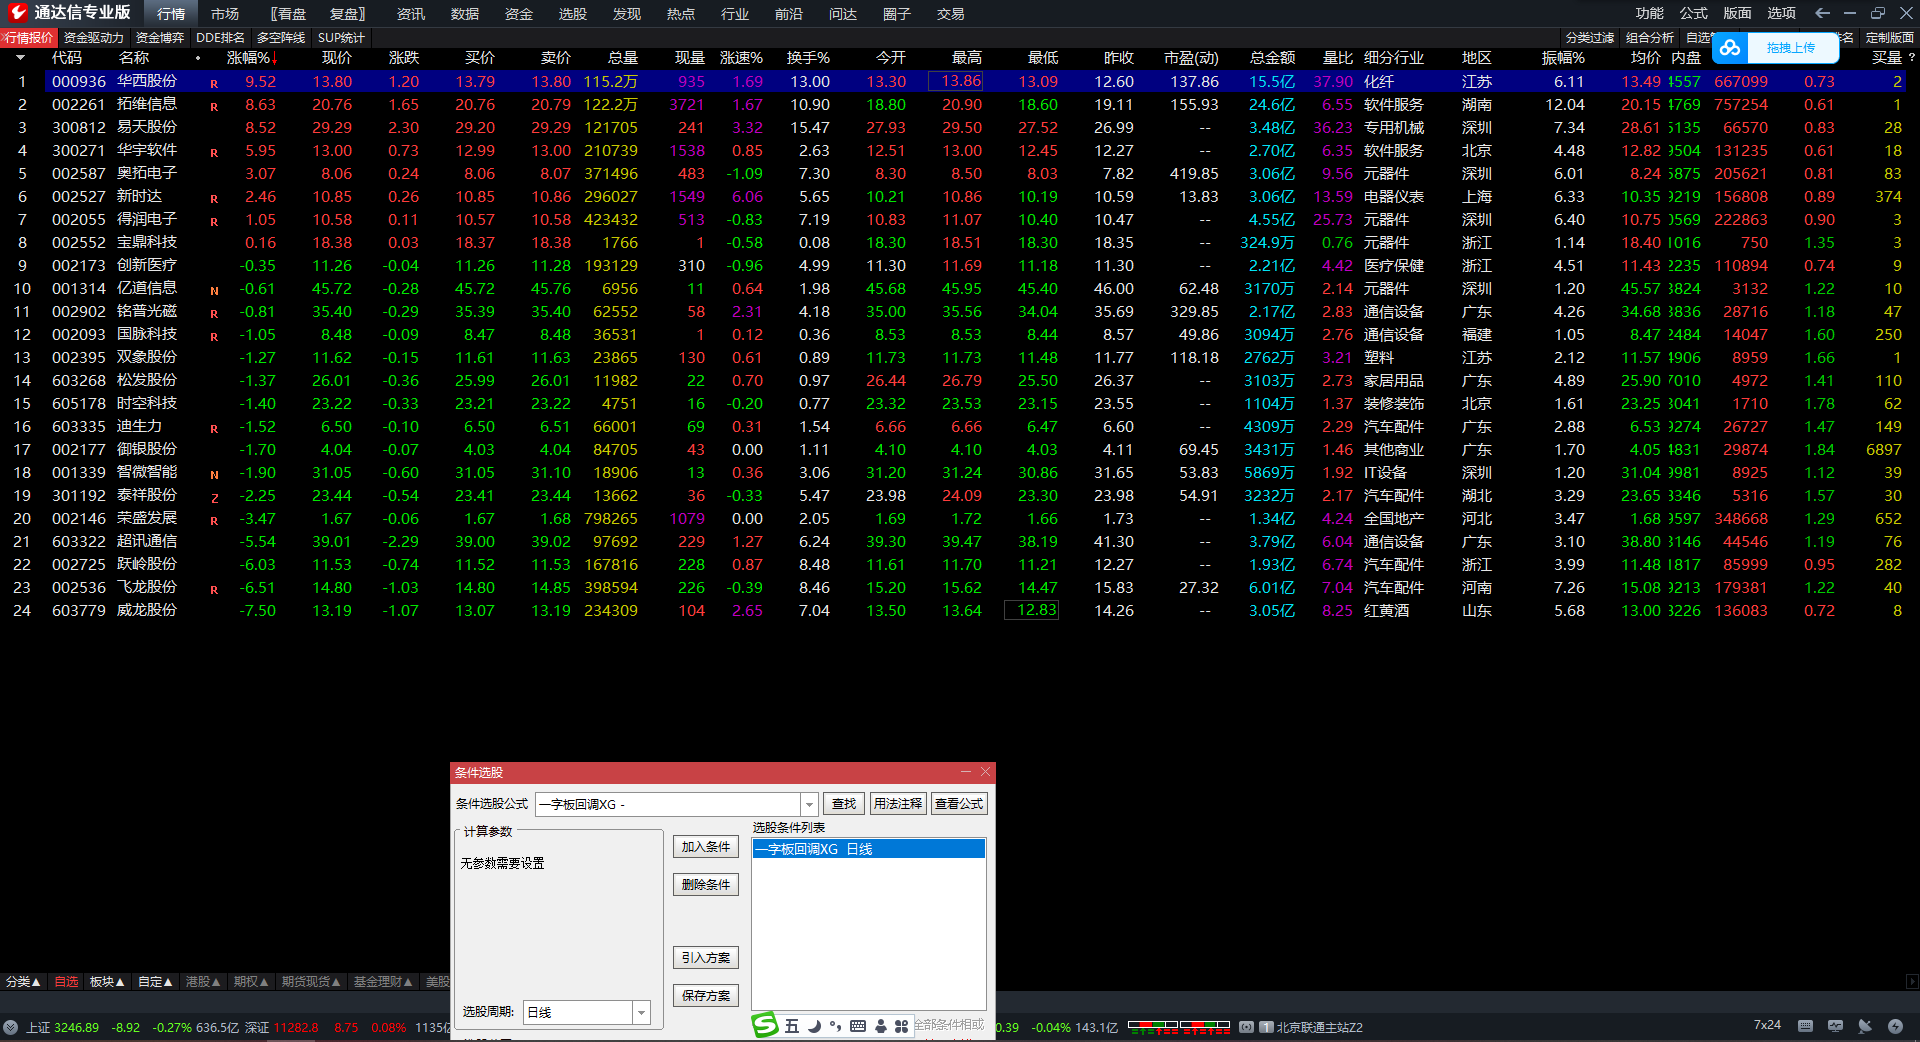Screen dimensions: 1920x1042
Task: Switch to the 资金驱动力 tab
Action: (94, 38)
